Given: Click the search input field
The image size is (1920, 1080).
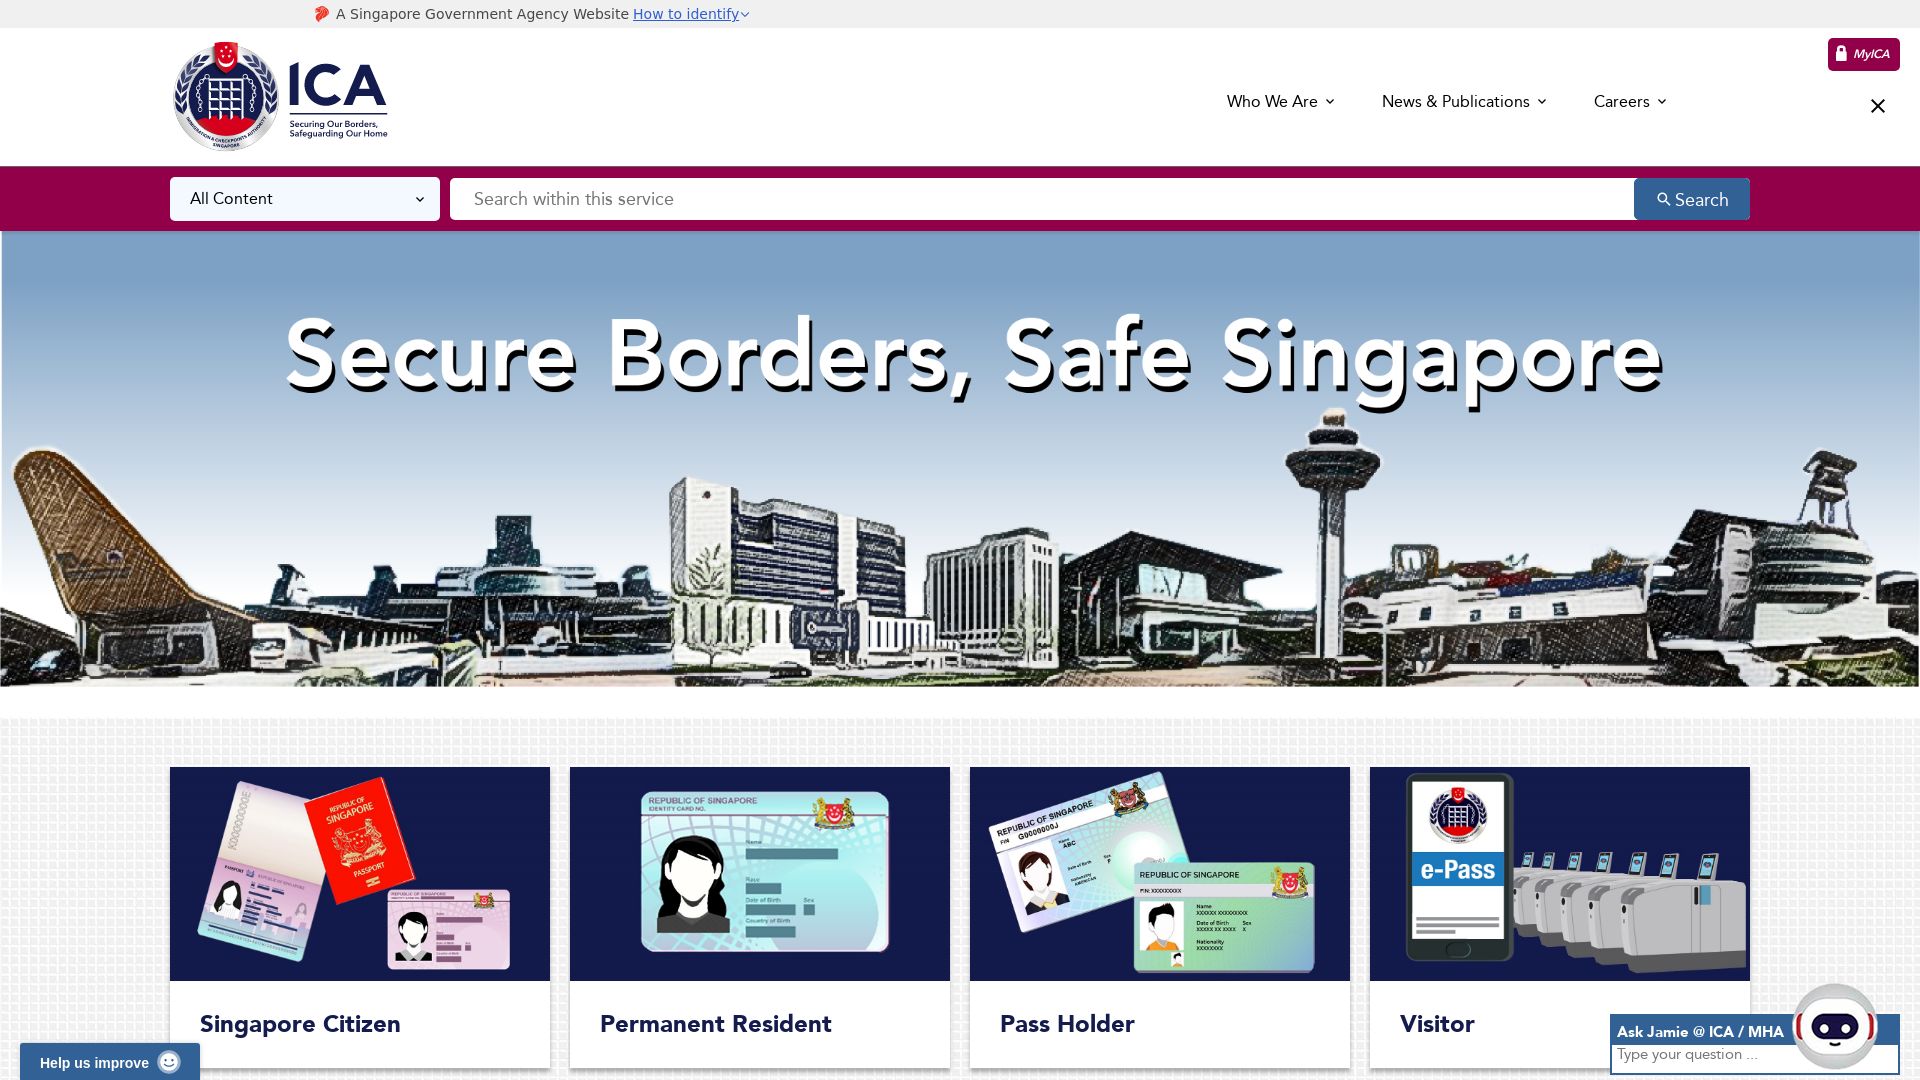Looking at the screenshot, I should tap(1042, 199).
